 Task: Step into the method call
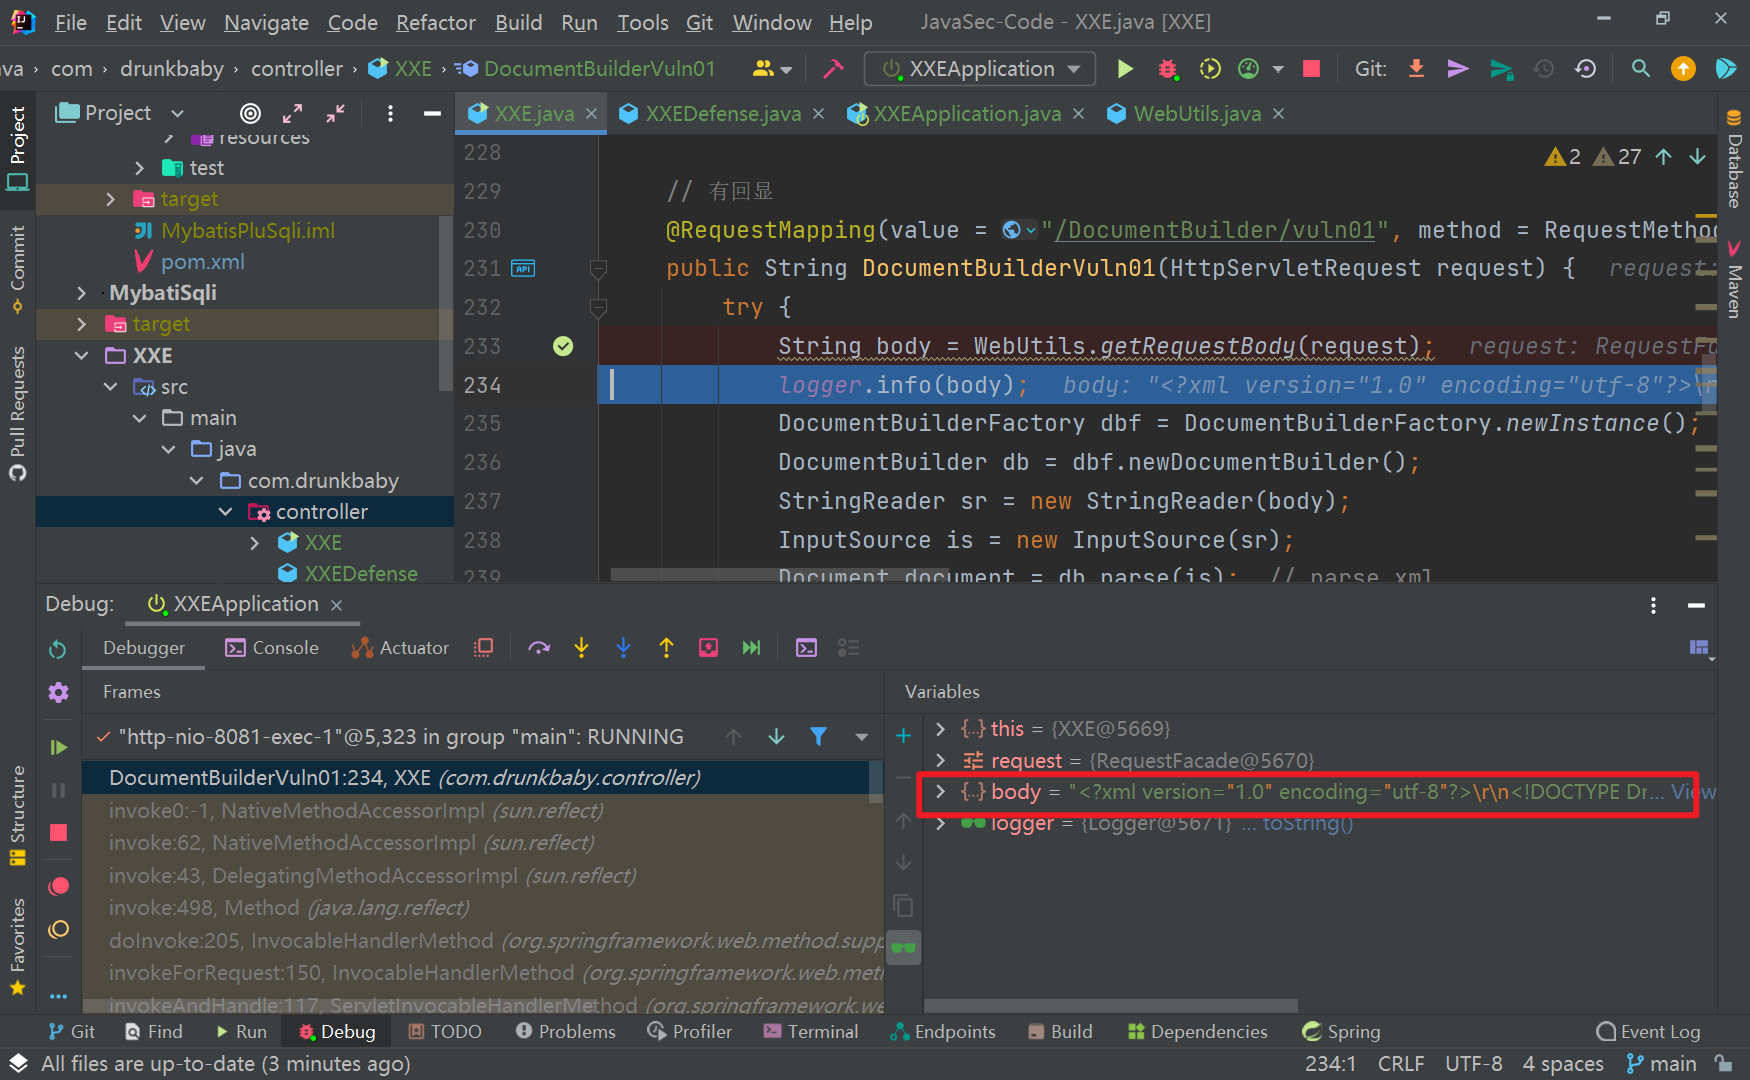tap(581, 647)
